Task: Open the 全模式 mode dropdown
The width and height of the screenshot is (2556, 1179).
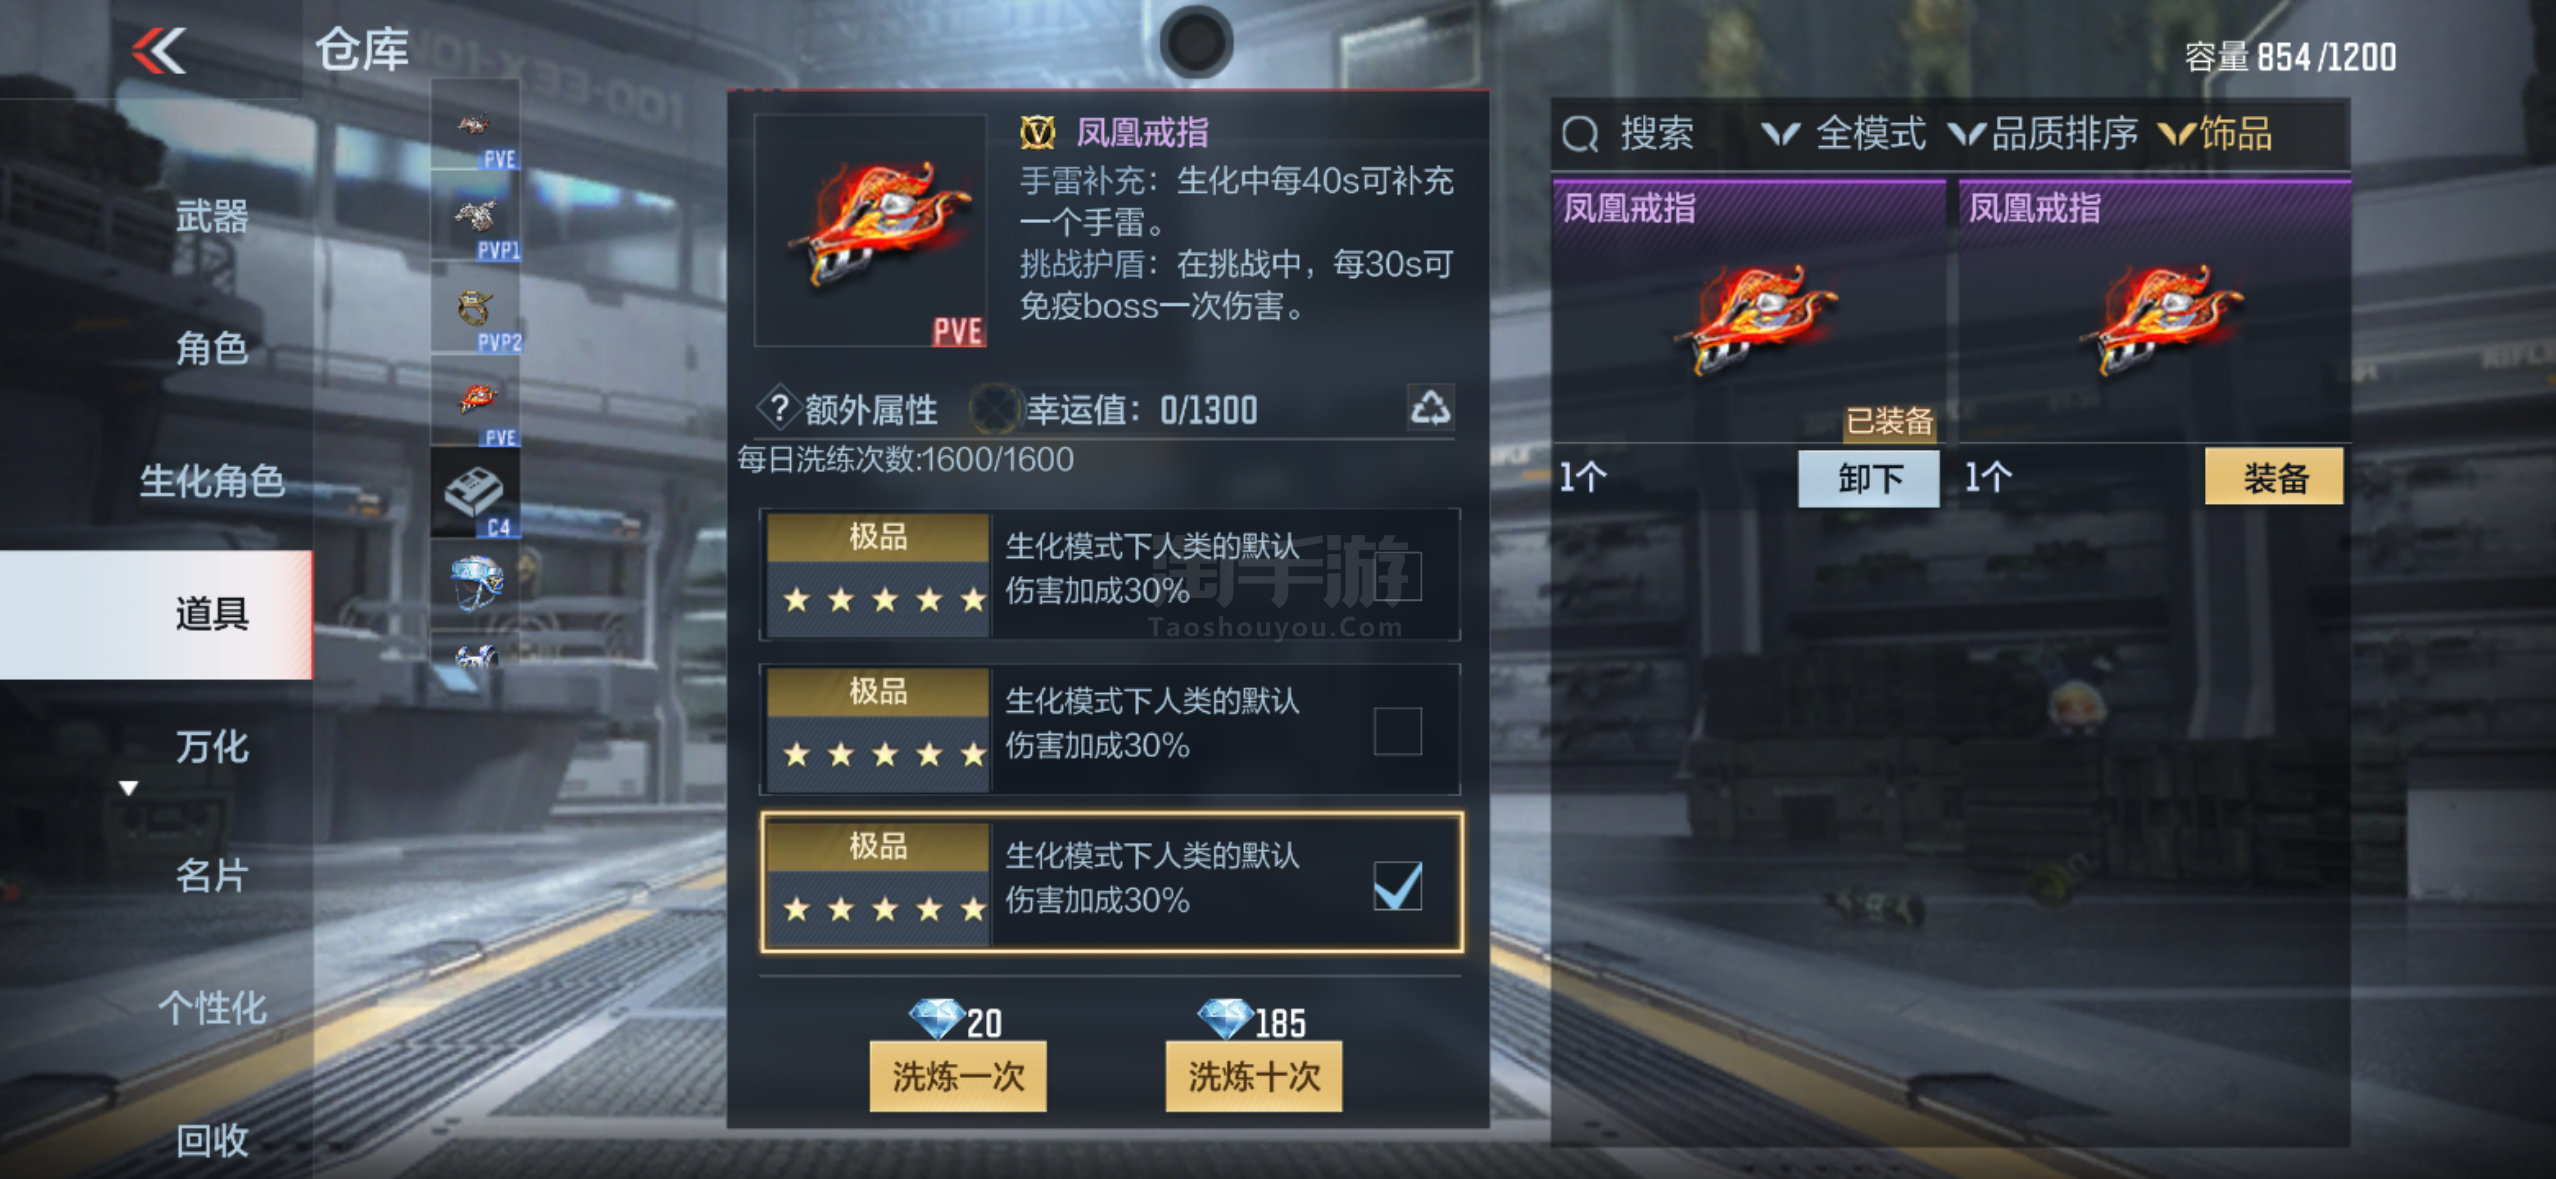Action: pyautogui.click(x=1842, y=134)
